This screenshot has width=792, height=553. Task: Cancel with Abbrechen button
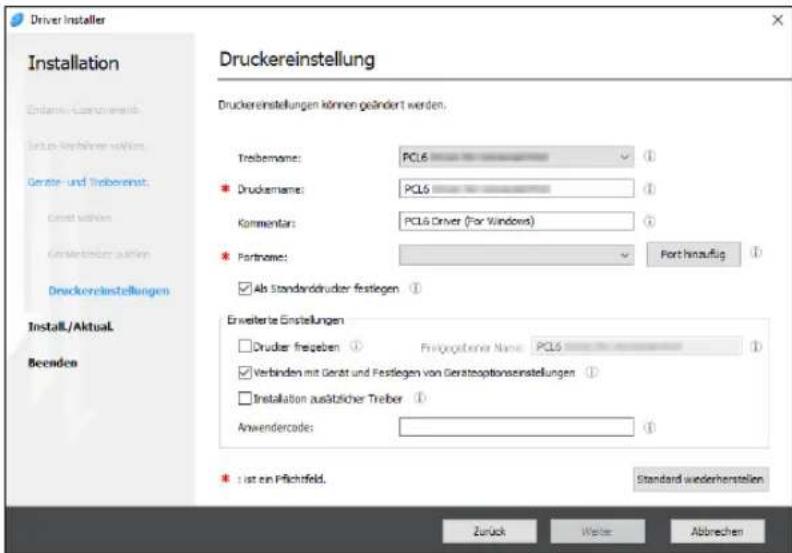coord(717,531)
